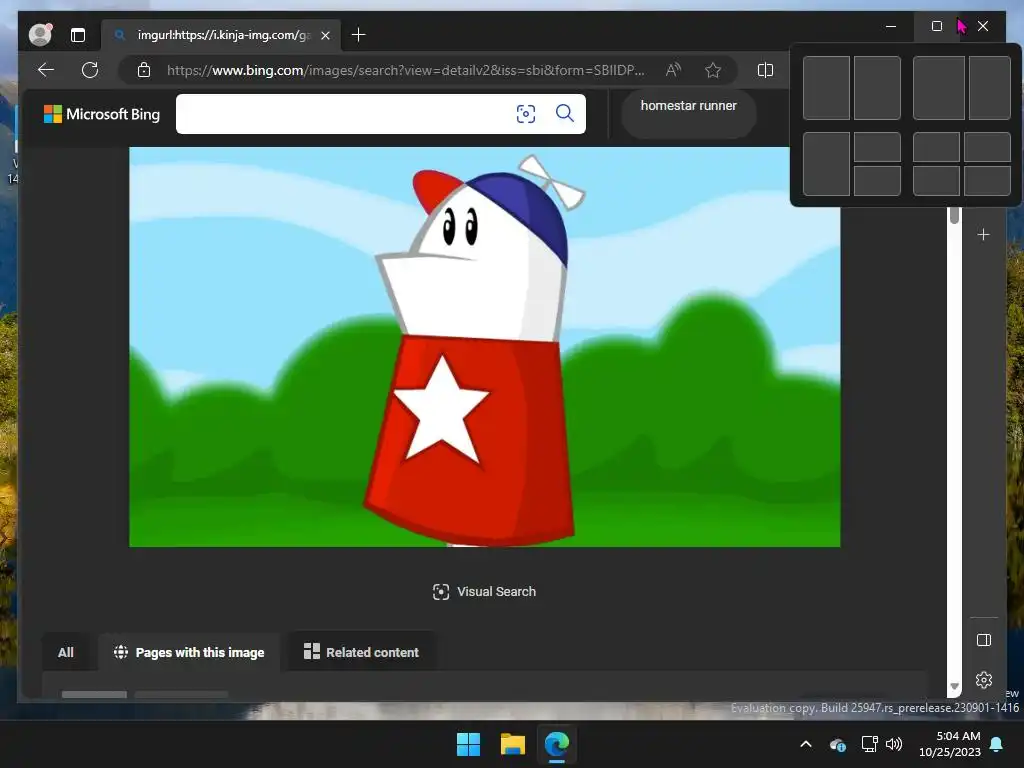Open the tab actions menu icon
The width and height of the screenshot is (1024, 768).
click(78, 35)
